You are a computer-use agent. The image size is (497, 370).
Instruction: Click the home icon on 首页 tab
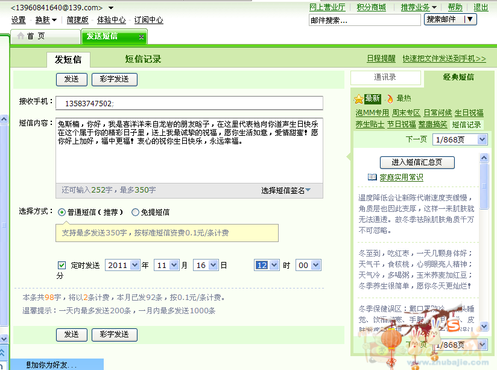pyautogui.click(x=21, y=36)
